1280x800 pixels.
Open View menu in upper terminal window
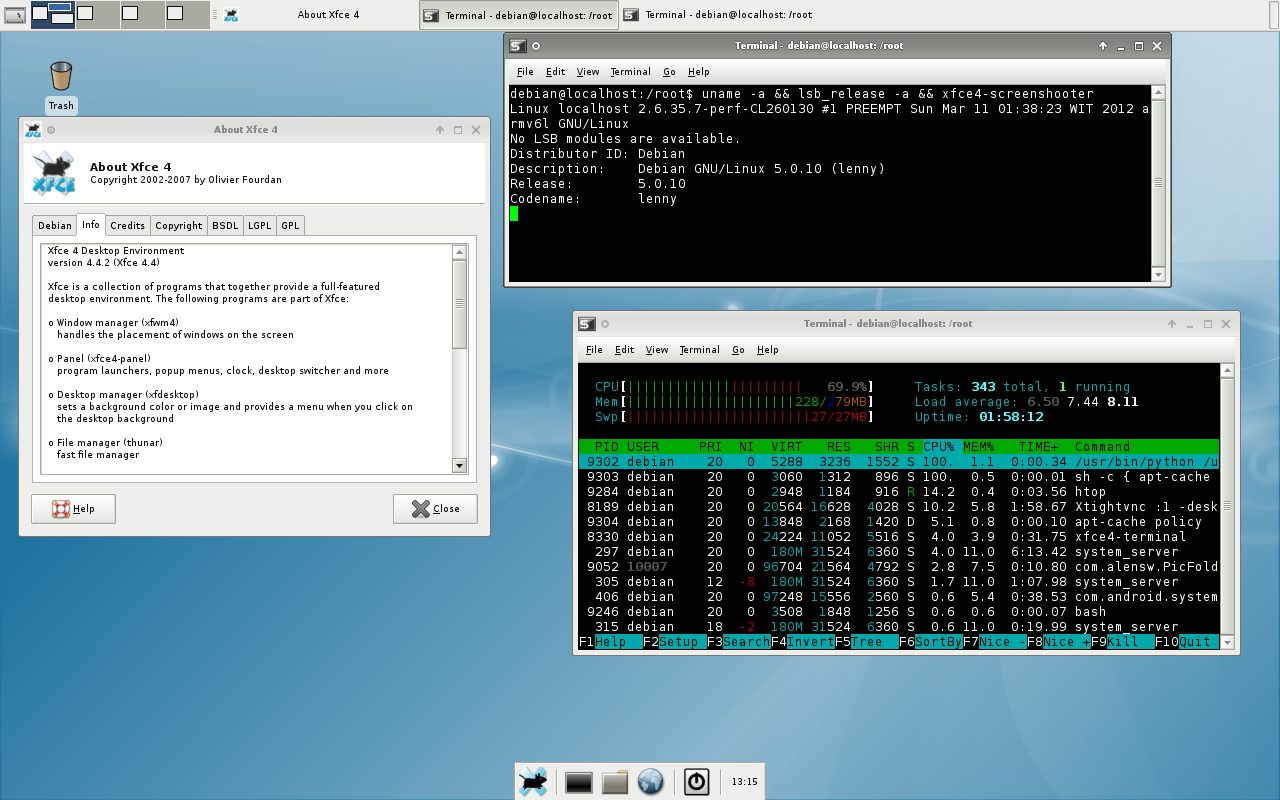pos(588,72)
